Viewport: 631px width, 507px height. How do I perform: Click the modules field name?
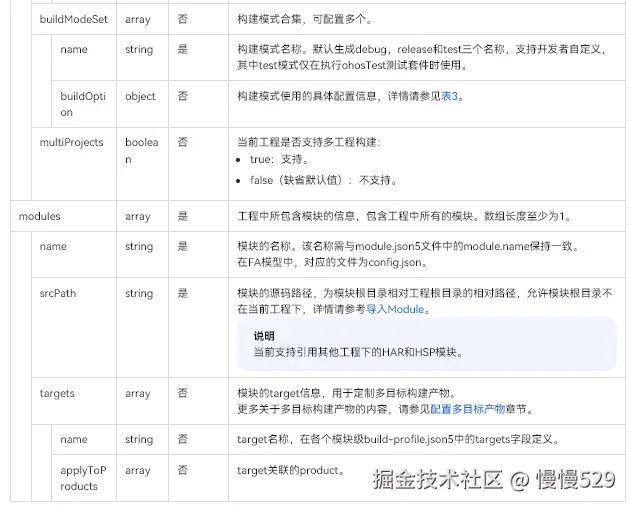pos(39,216)
